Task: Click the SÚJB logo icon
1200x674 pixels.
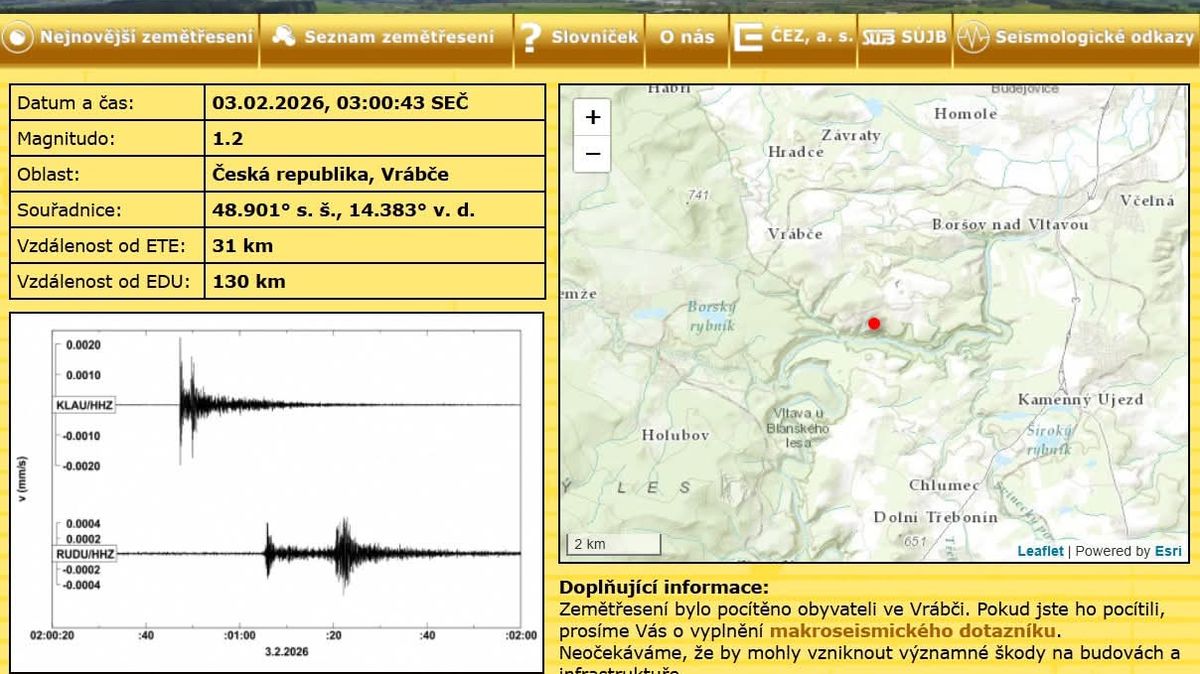Action: click(x=878, y=38)
